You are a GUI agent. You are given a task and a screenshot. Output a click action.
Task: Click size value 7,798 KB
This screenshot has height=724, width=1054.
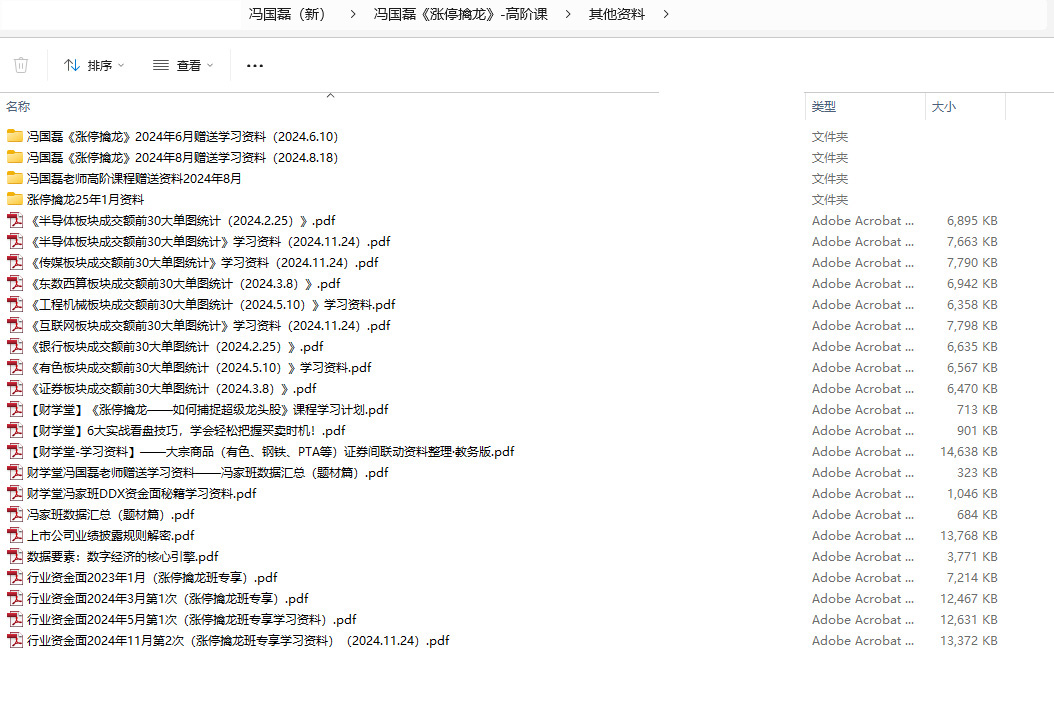pos(972,325)
